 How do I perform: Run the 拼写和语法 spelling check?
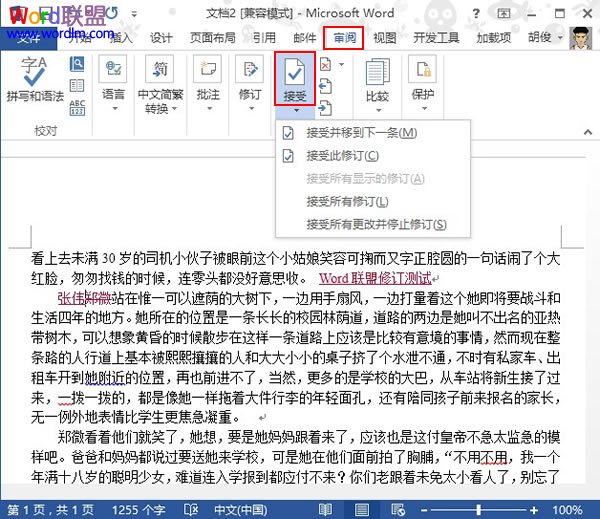[x=35, y=79]
